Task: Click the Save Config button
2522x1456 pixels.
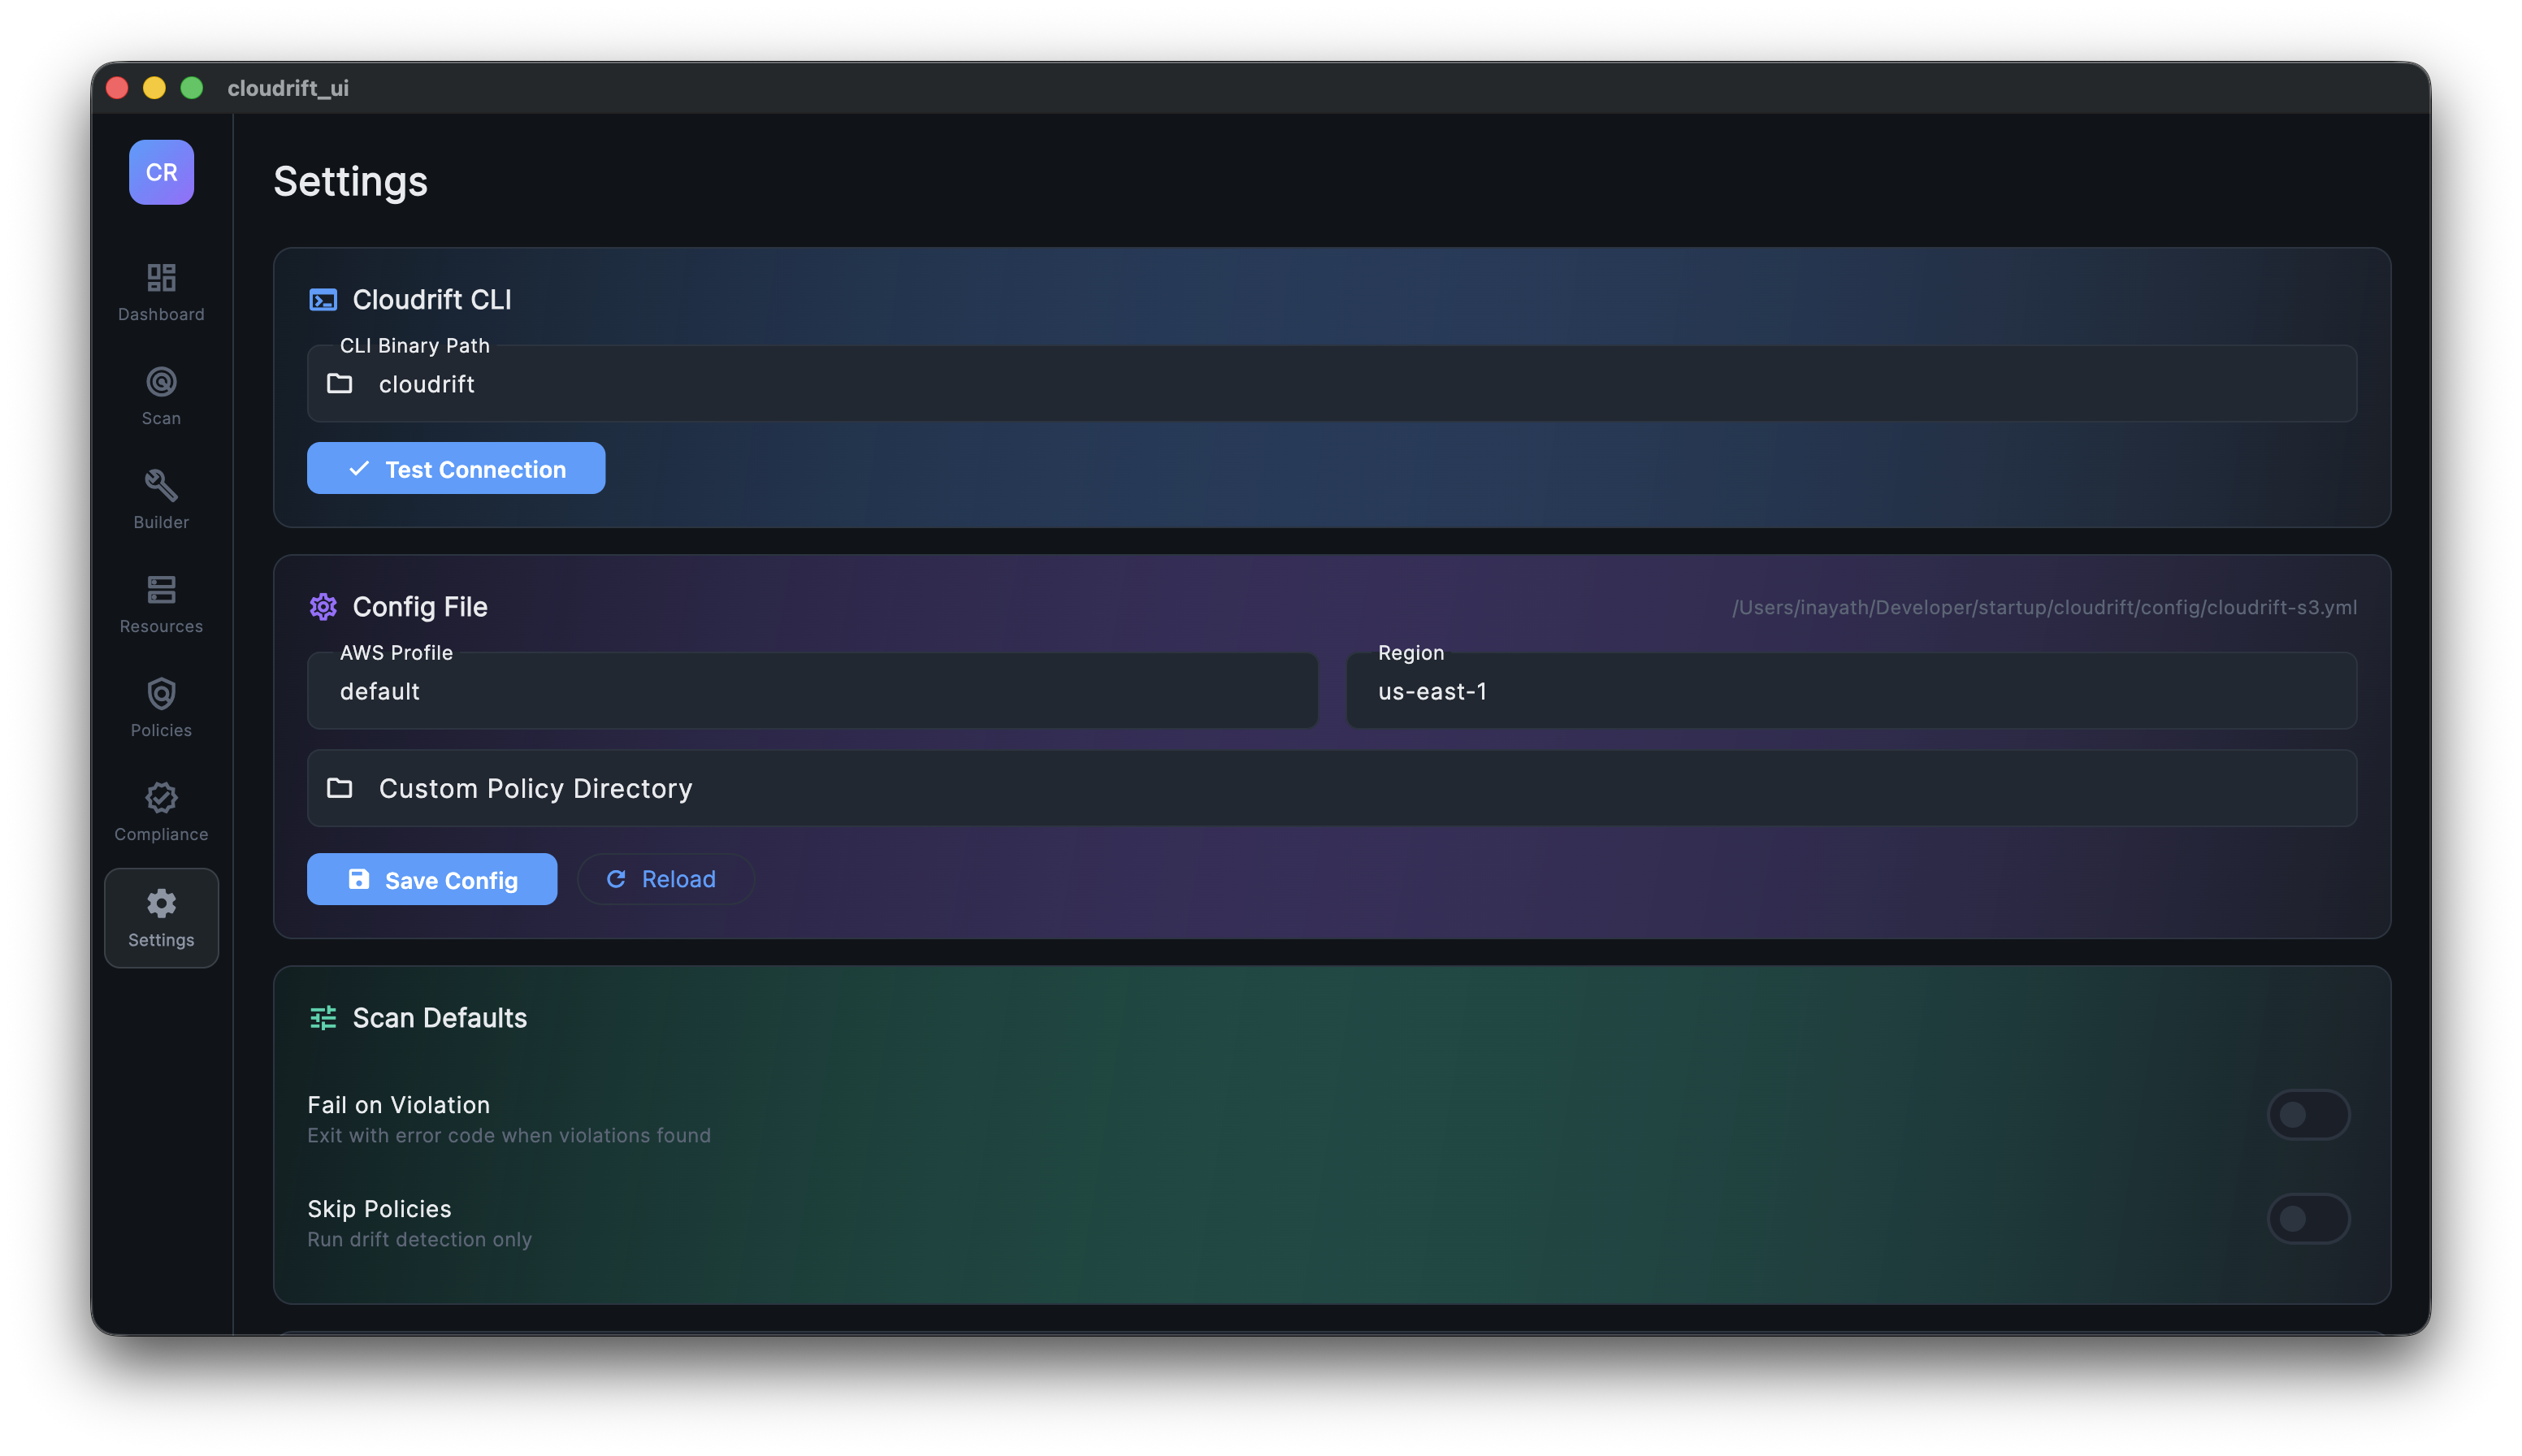Action: pos(432,879)
